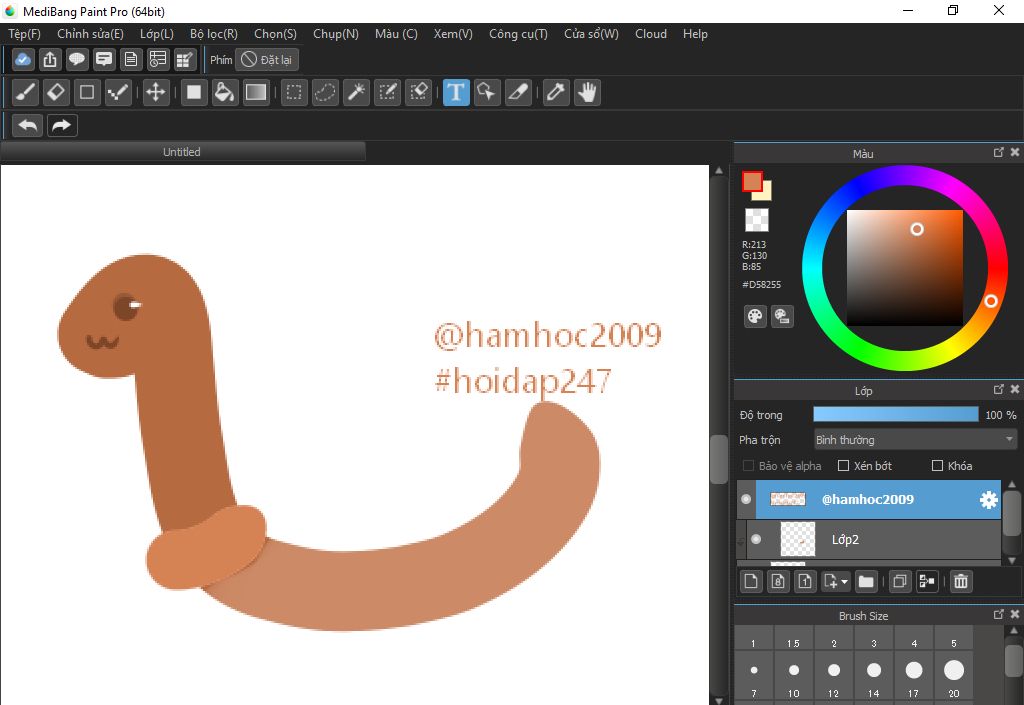Click the Đặt lại button
The width and height of the screenshot is (1024, 705).
point(267,60)
